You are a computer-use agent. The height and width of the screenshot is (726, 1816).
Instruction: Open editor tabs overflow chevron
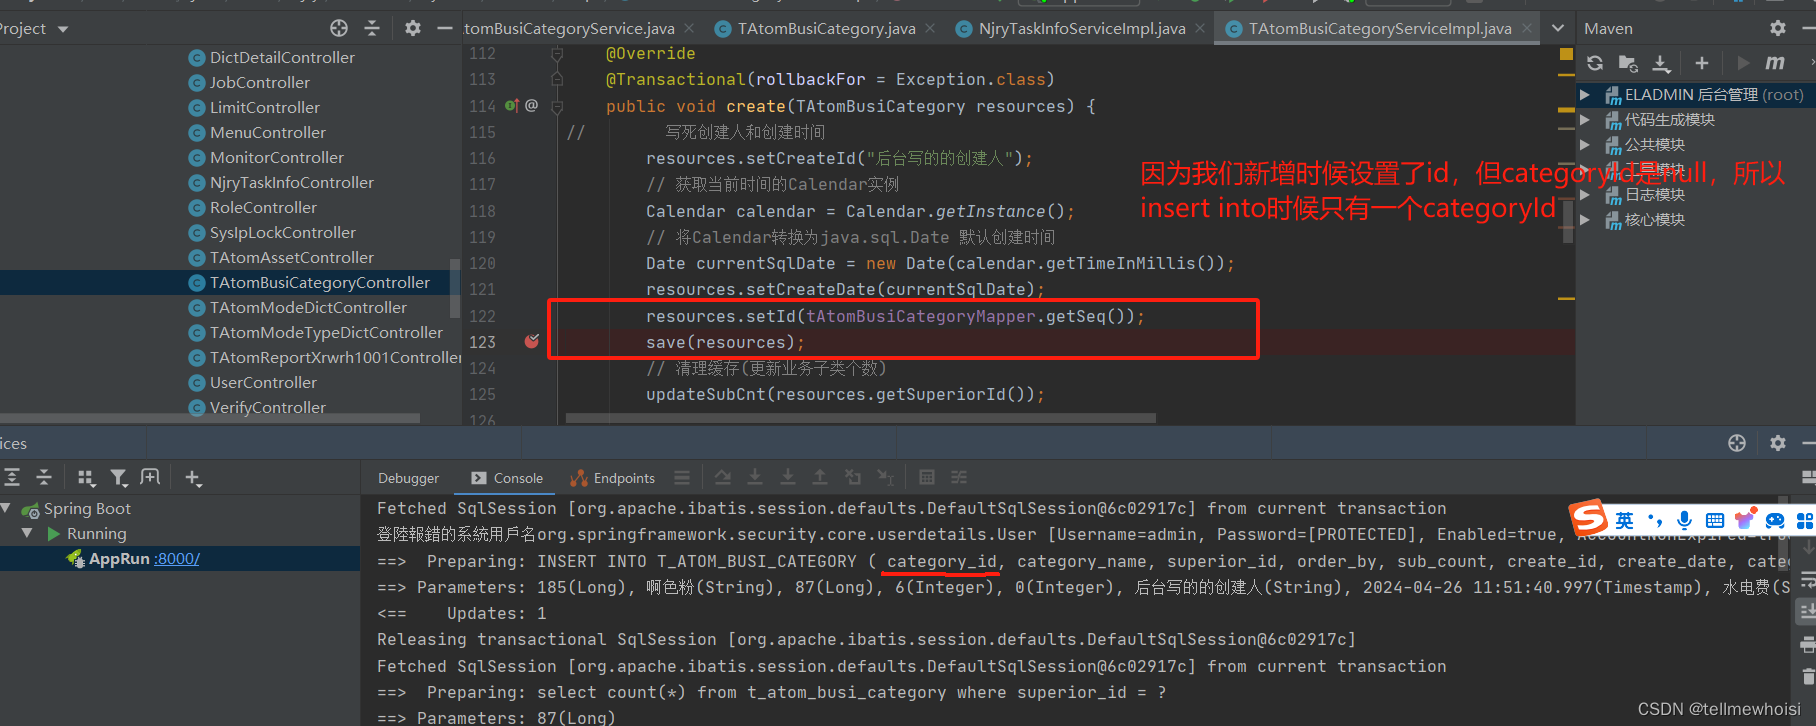pos(1558,28)
